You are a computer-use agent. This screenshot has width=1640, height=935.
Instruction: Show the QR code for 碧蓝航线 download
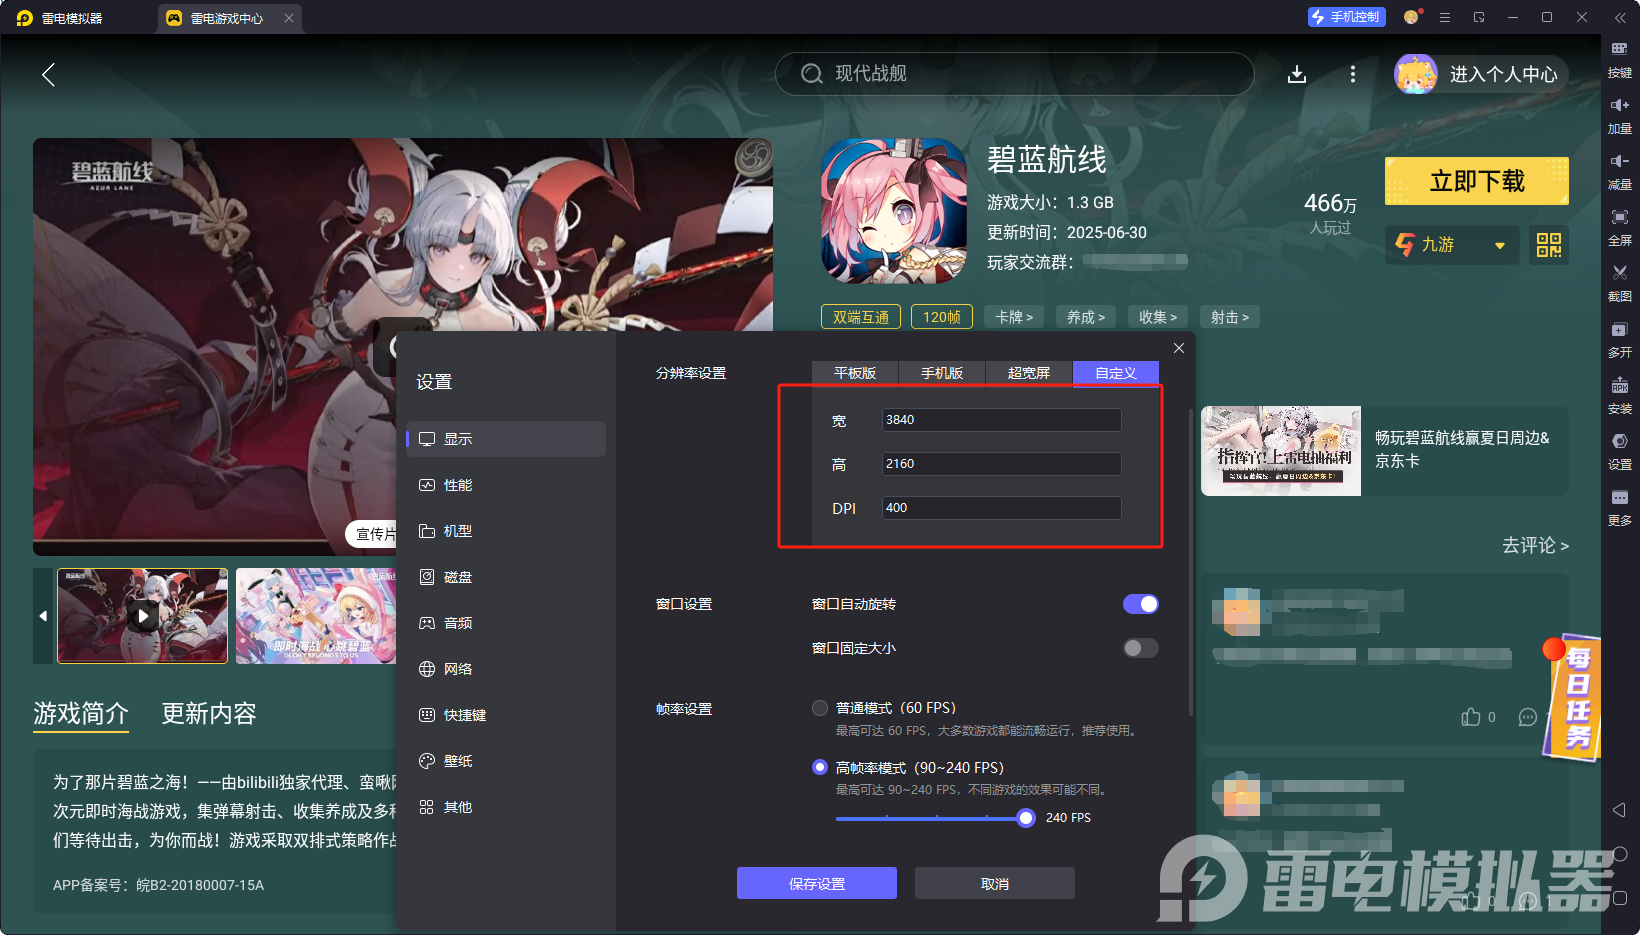click(x=1549, y=245)
